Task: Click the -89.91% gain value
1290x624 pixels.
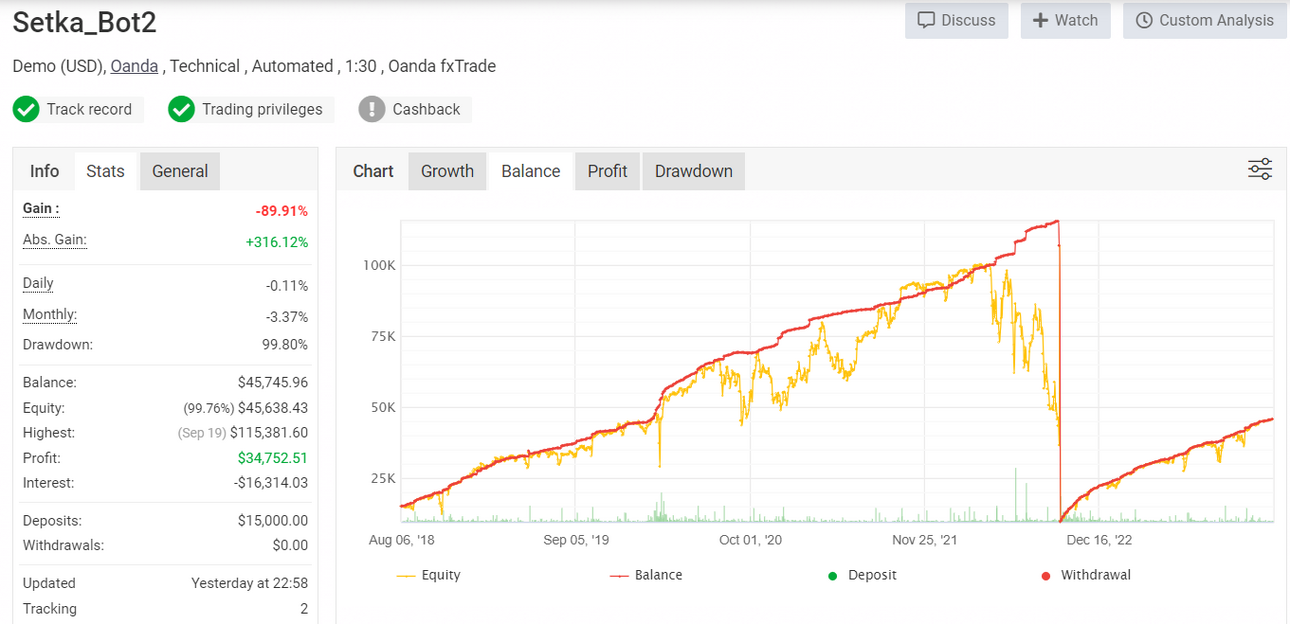Action: (282, 211)
